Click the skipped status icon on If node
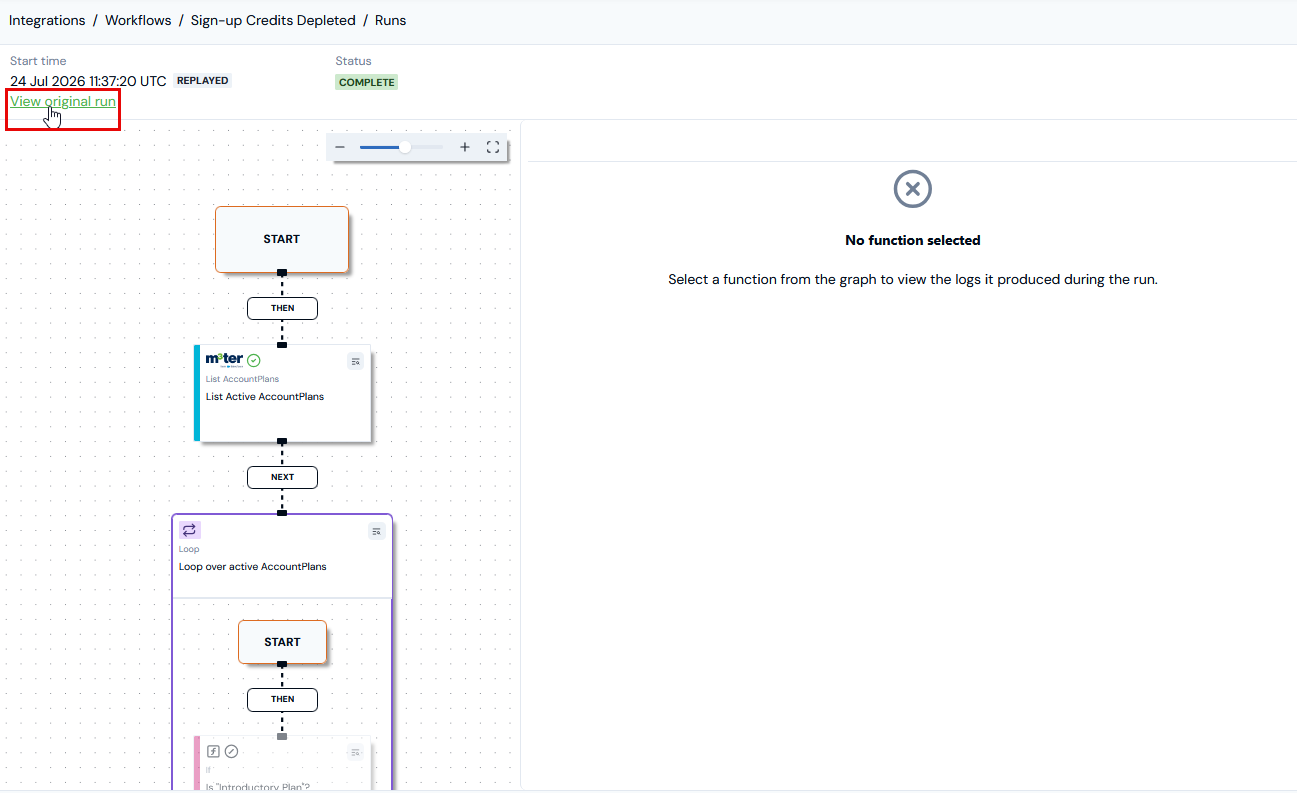 231,751
